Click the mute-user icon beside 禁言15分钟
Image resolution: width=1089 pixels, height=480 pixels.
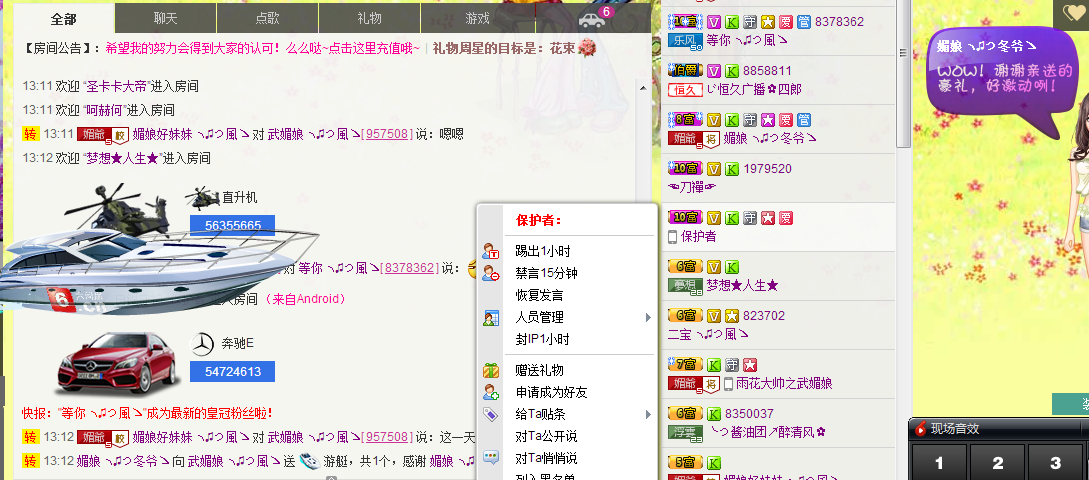pos(491,273)
